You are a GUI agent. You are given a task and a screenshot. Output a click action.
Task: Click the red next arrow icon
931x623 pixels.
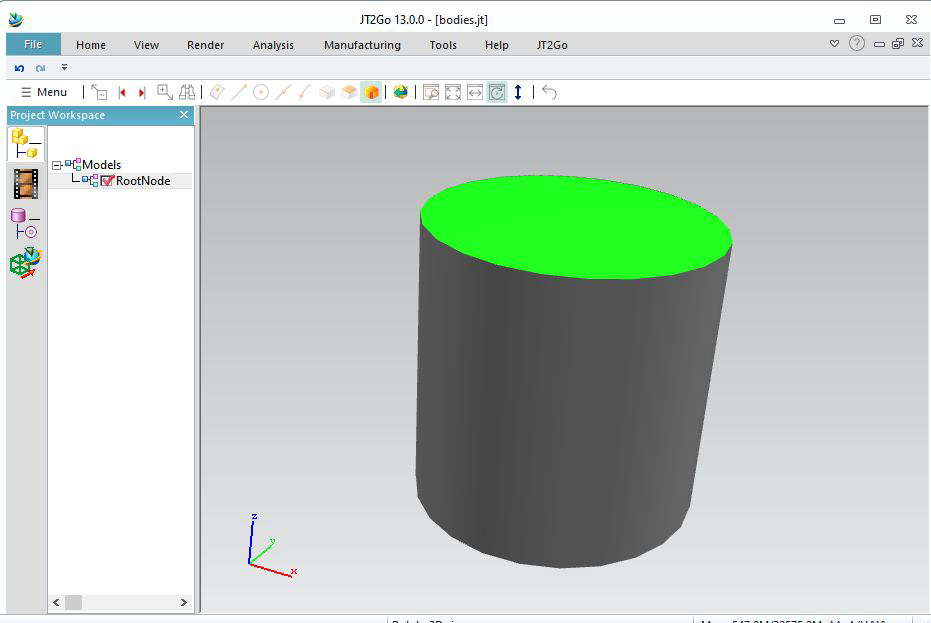click(x=142, y=93)
